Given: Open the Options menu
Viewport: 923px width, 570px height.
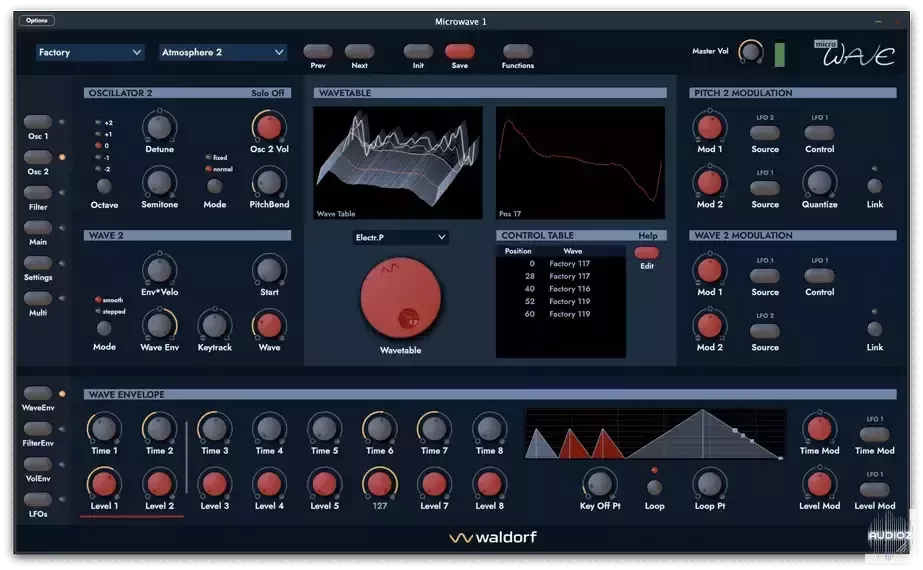Looking at the screenshot, I should click(x=36, y=21).
